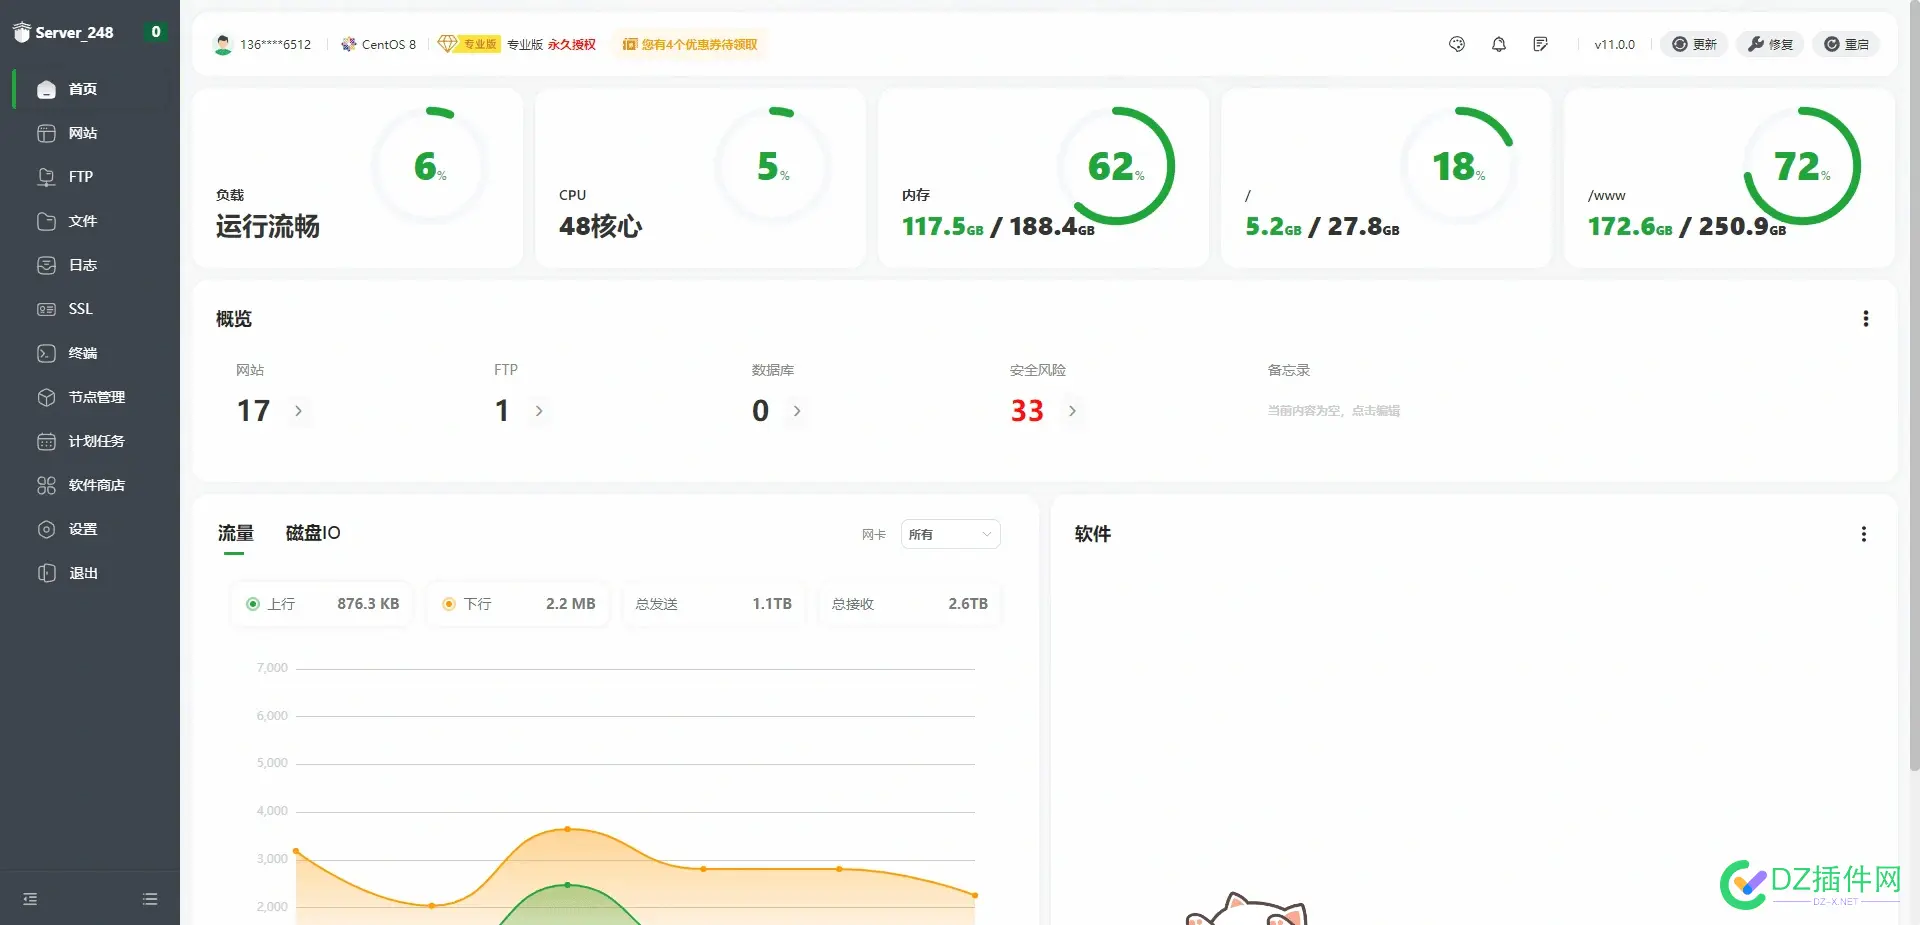
Task: Switch to the 磁盘IO tab
Action: (313, 533)
